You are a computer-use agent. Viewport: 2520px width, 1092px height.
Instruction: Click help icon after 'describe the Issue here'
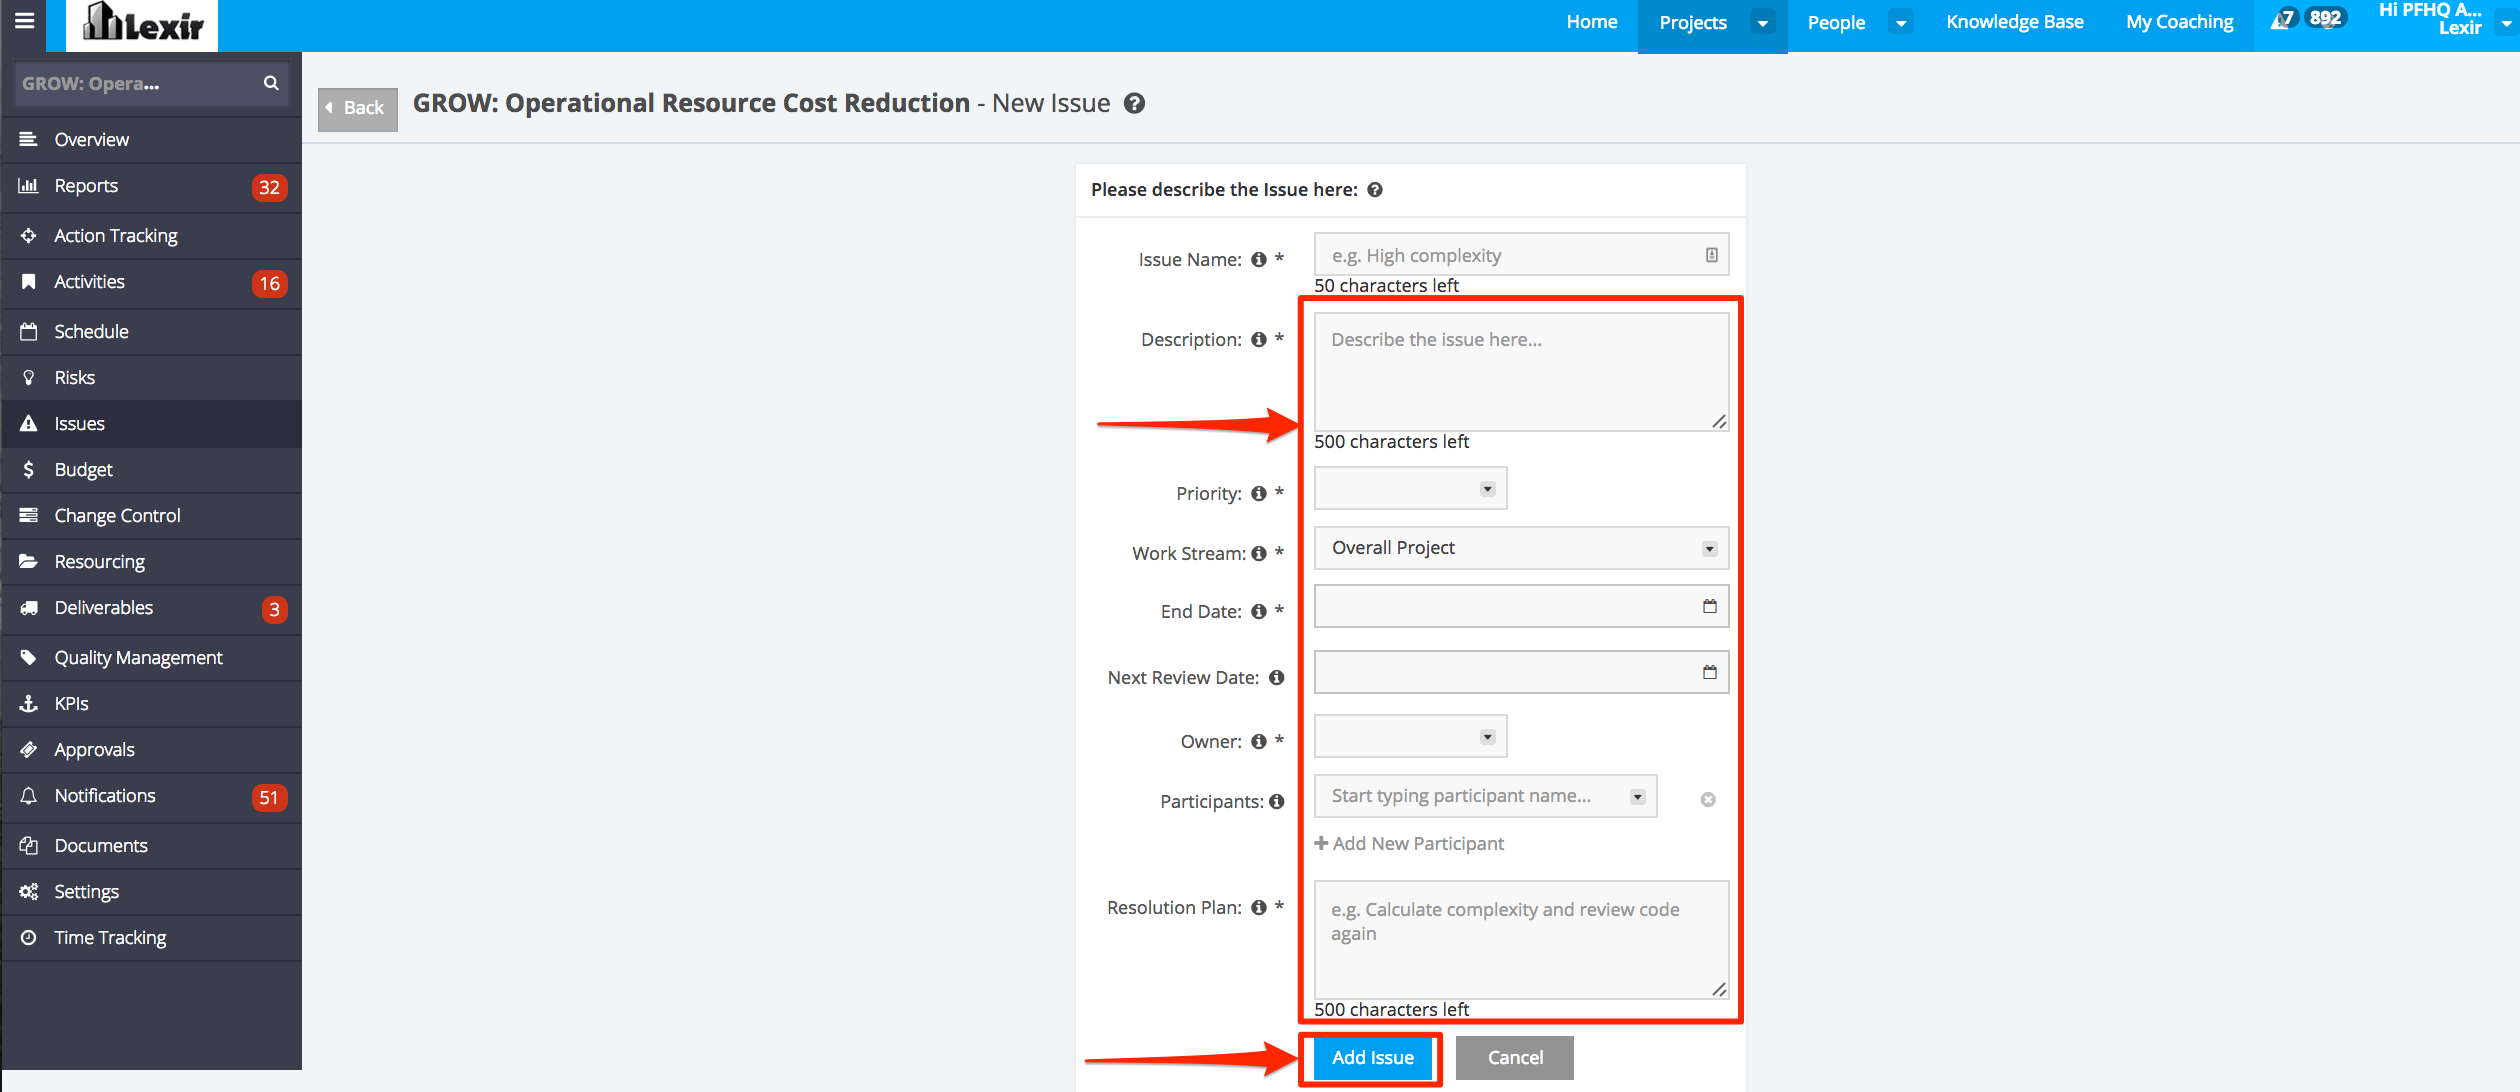(1375, 190)
